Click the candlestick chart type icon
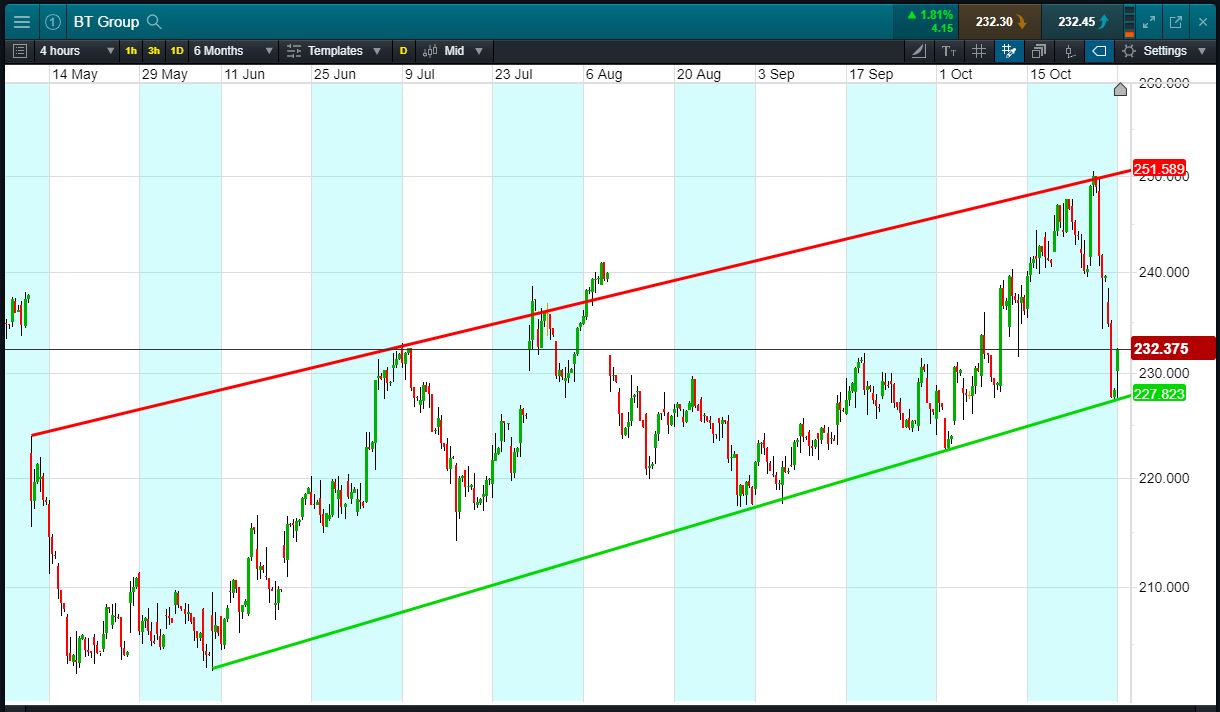The height and width of the screenshot is (712, 1220). (x=431, y=51)
